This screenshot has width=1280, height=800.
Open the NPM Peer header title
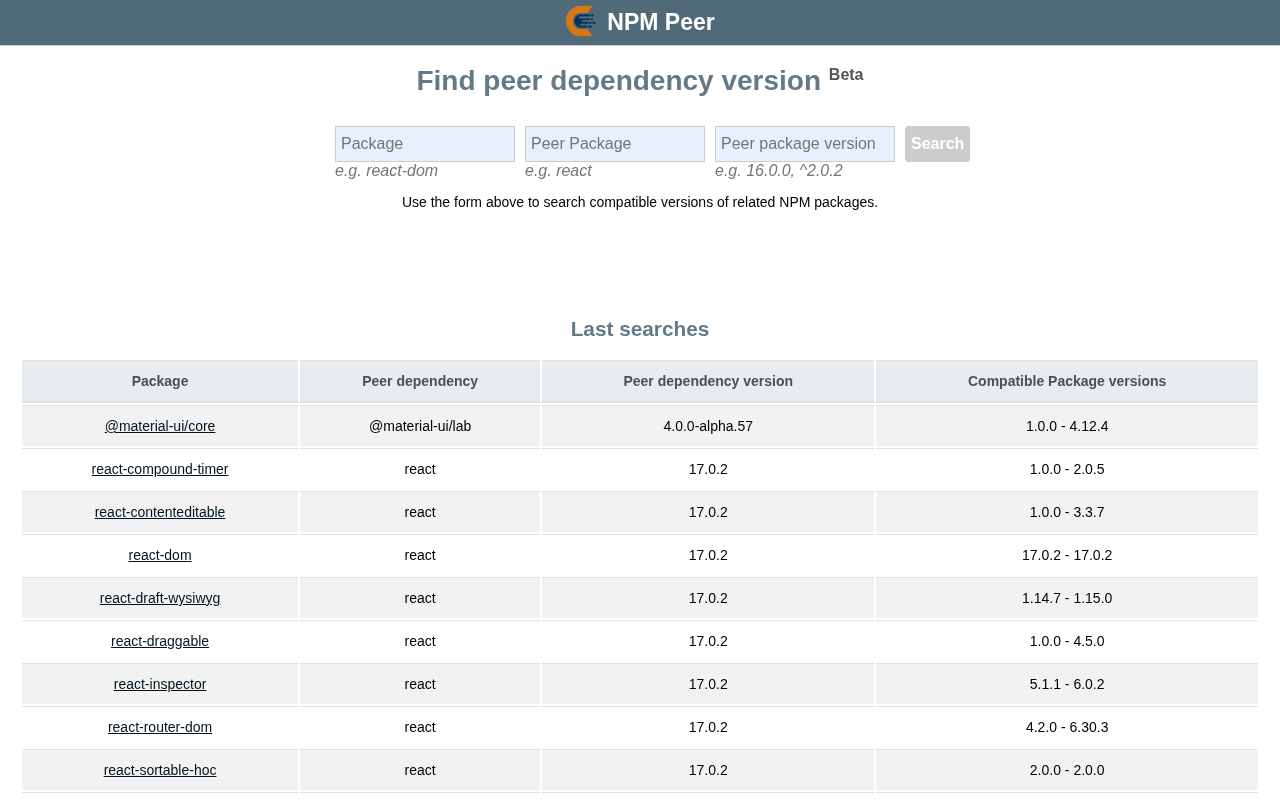660,22
